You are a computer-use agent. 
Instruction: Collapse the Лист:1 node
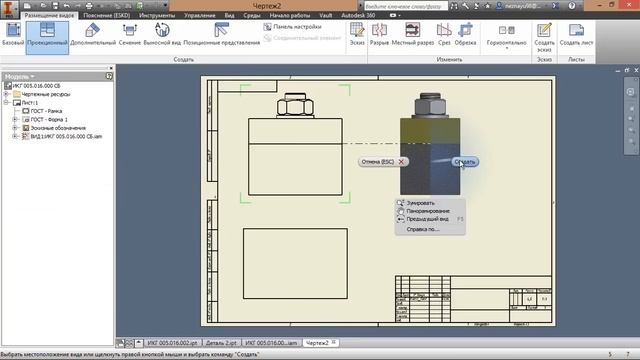pos(6,102)
